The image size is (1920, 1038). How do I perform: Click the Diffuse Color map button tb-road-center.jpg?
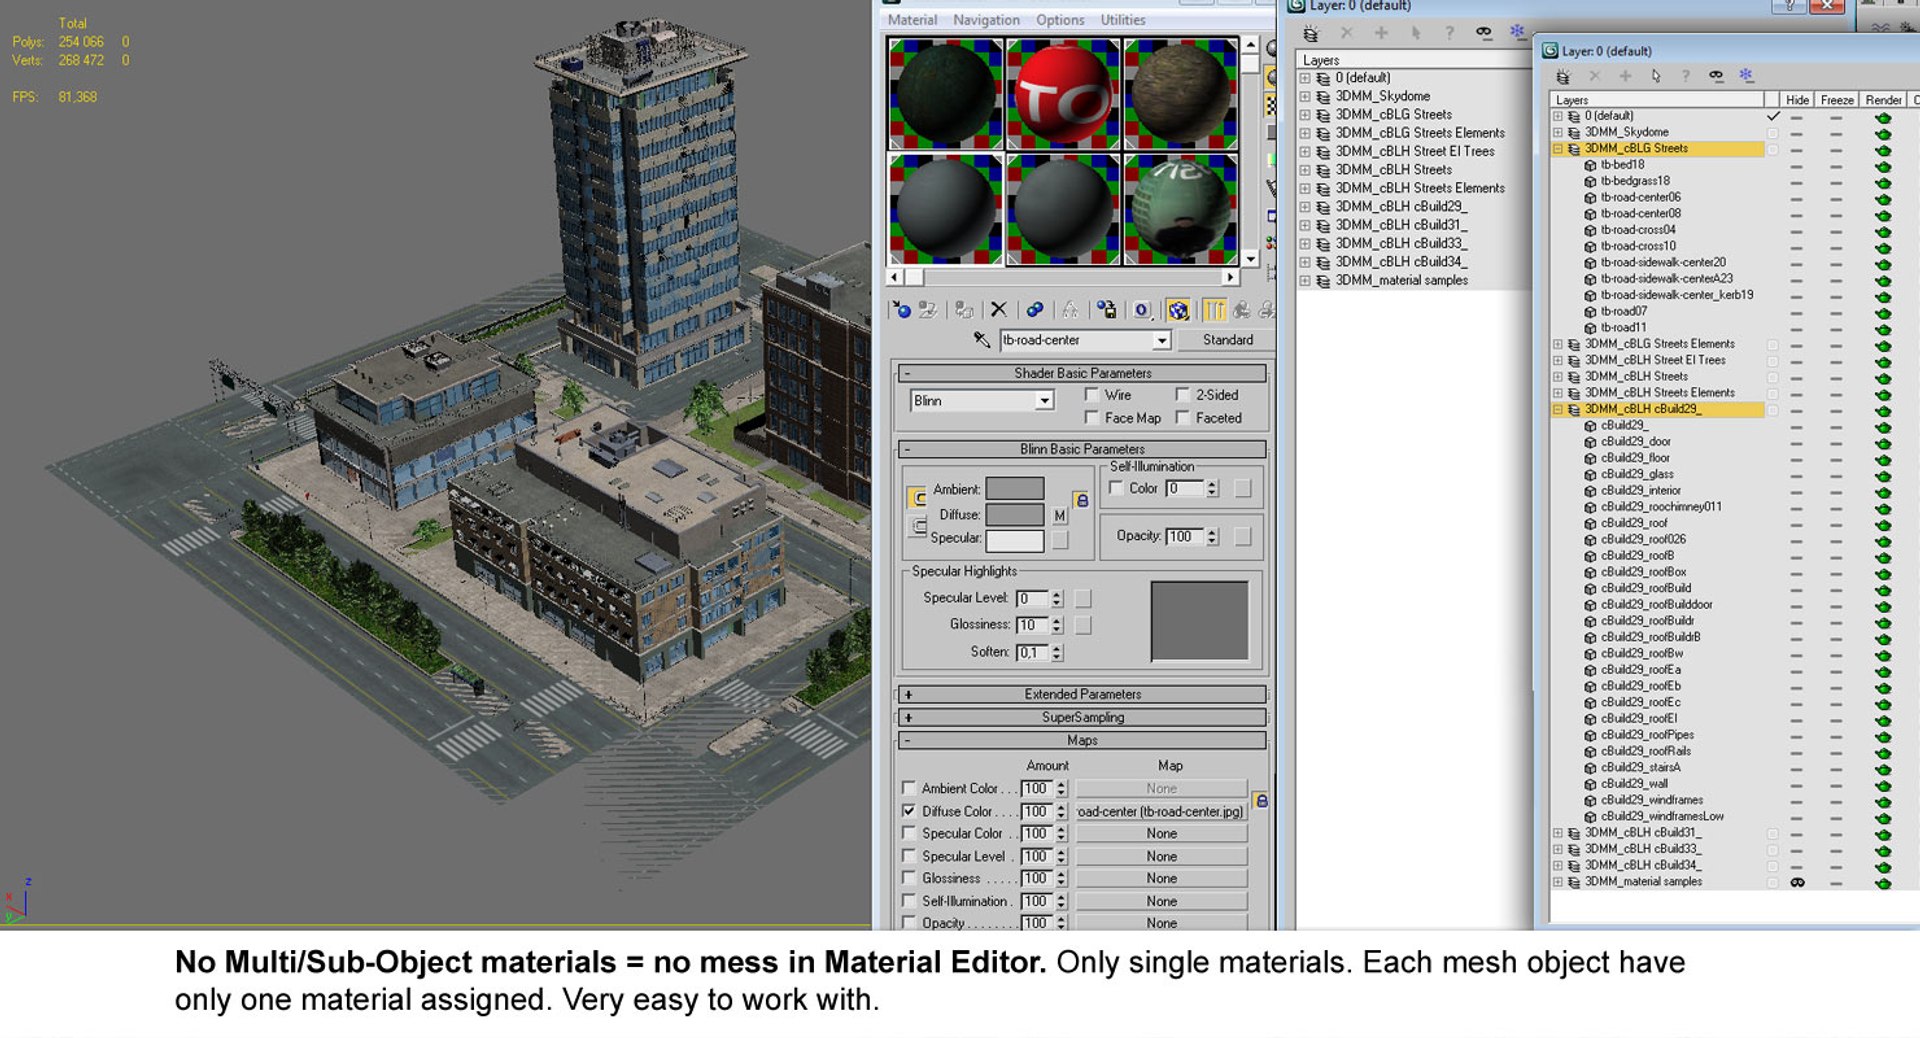pos(1161,811)
